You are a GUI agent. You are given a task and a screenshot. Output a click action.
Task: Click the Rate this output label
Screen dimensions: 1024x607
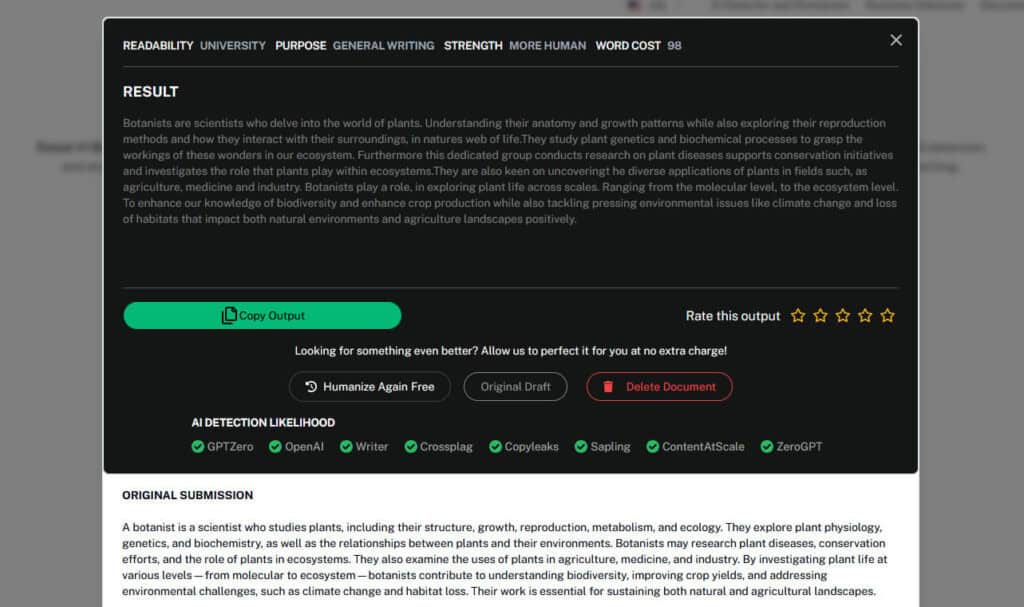pyautogui.click(x=733, y=316)
